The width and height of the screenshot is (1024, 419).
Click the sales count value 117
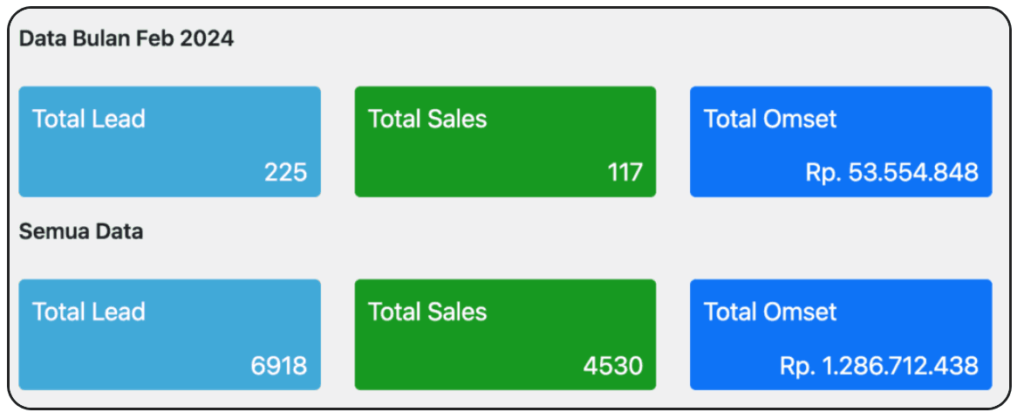pos(625,173)
